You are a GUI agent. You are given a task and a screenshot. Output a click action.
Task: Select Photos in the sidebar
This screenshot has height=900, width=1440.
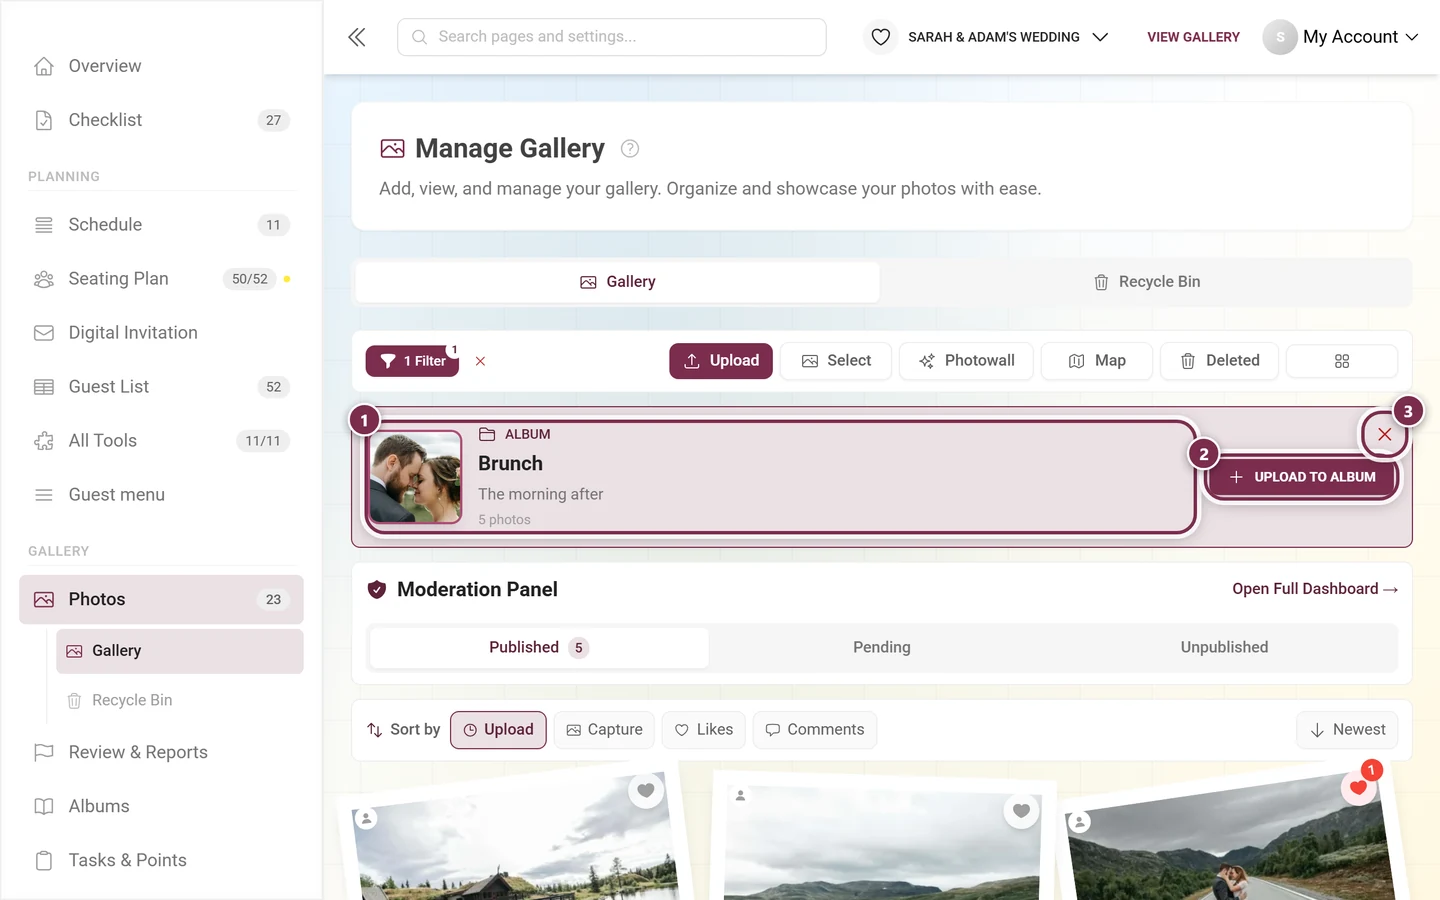point(161,600)
